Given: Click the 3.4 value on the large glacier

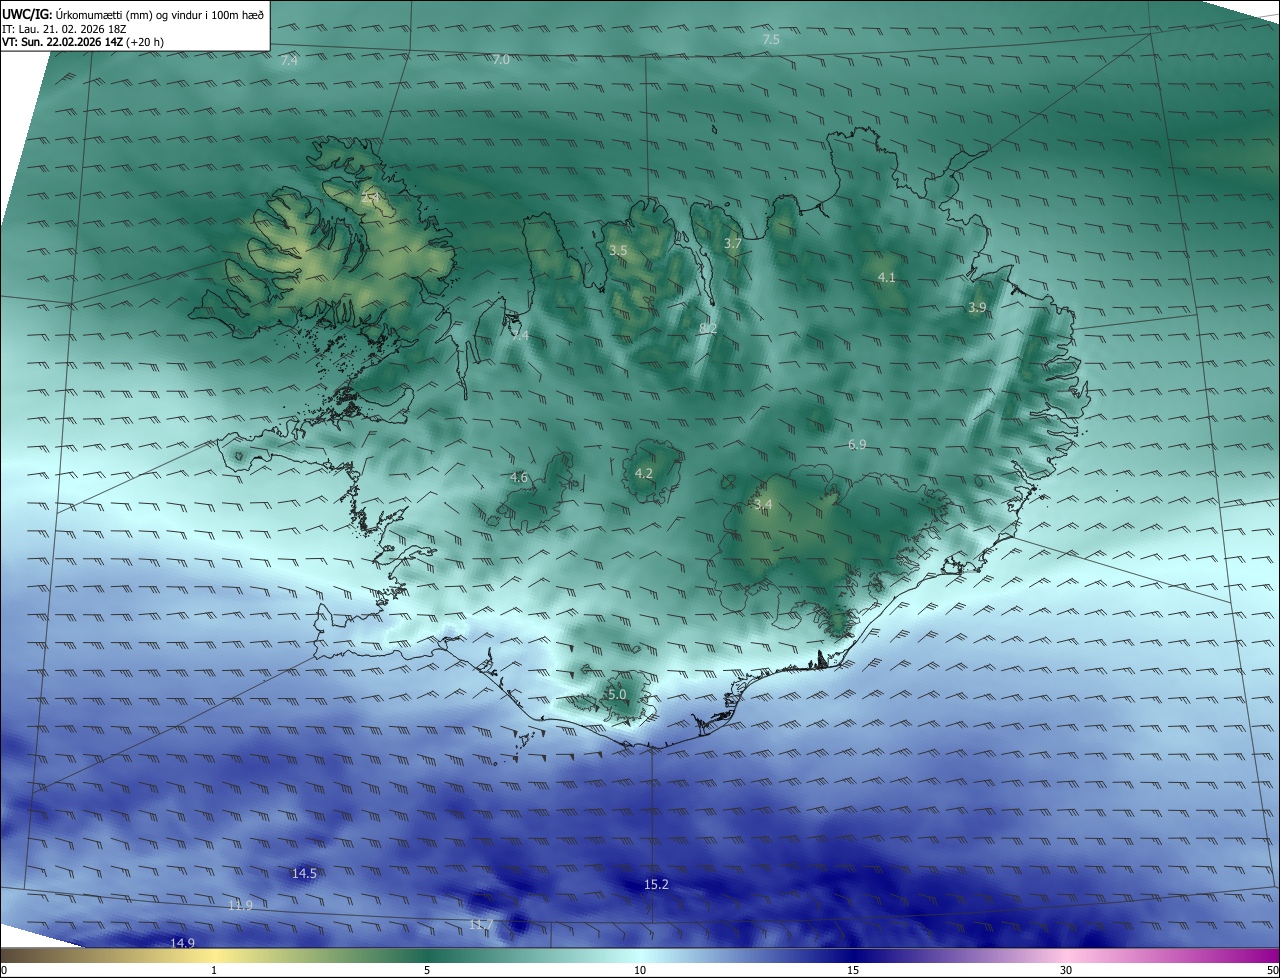Looking at the screenshot, I should pos(763,505).
